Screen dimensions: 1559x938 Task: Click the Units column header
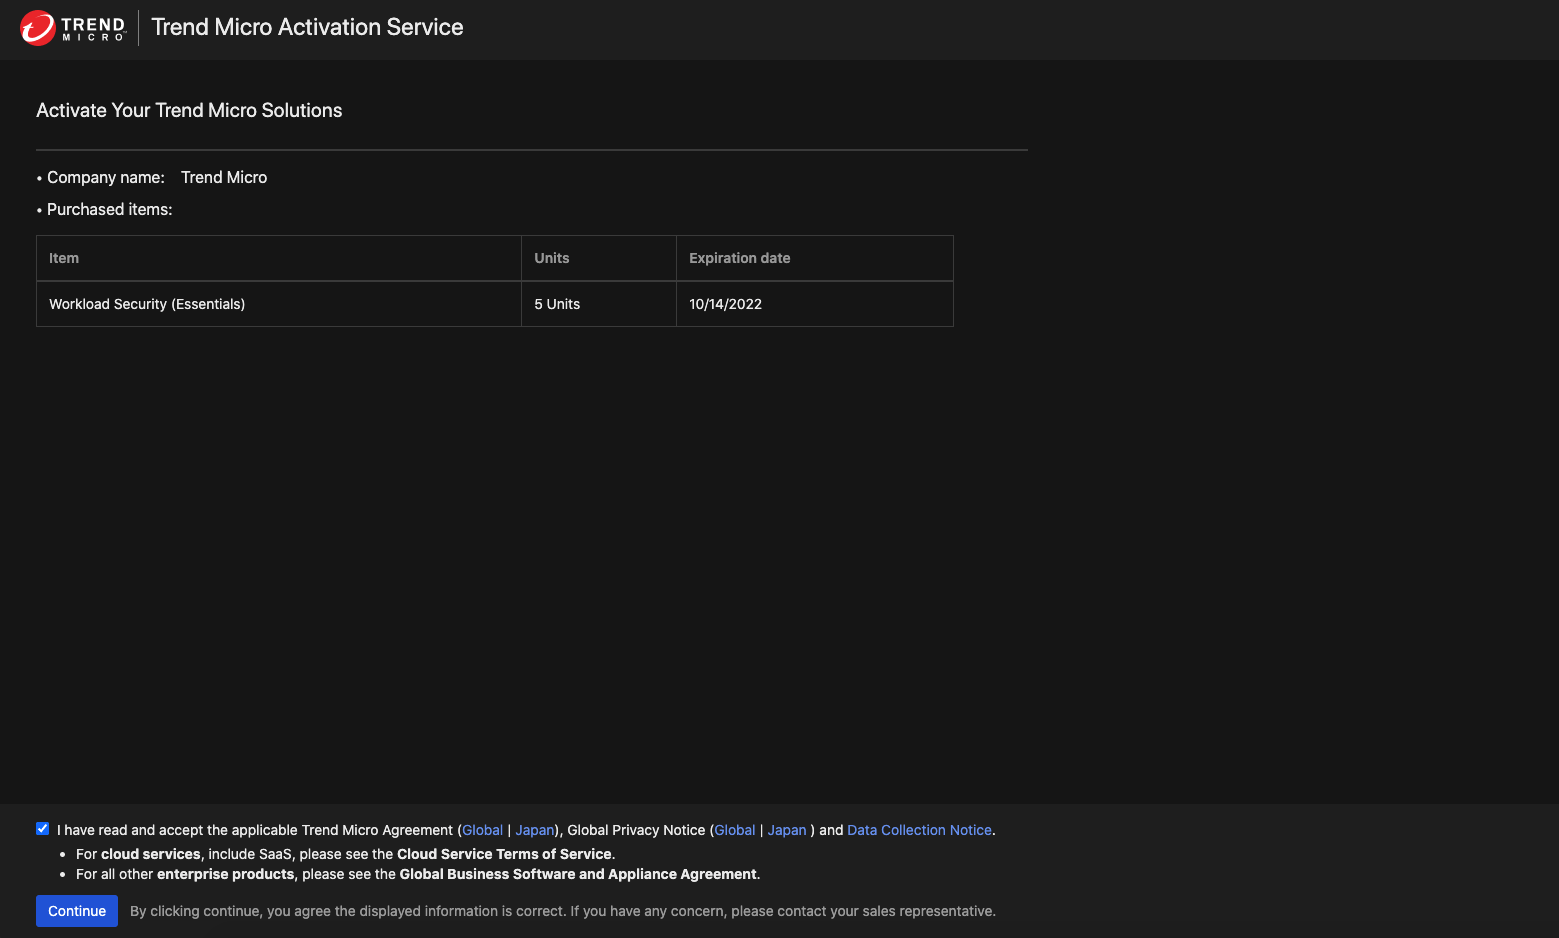551,258
